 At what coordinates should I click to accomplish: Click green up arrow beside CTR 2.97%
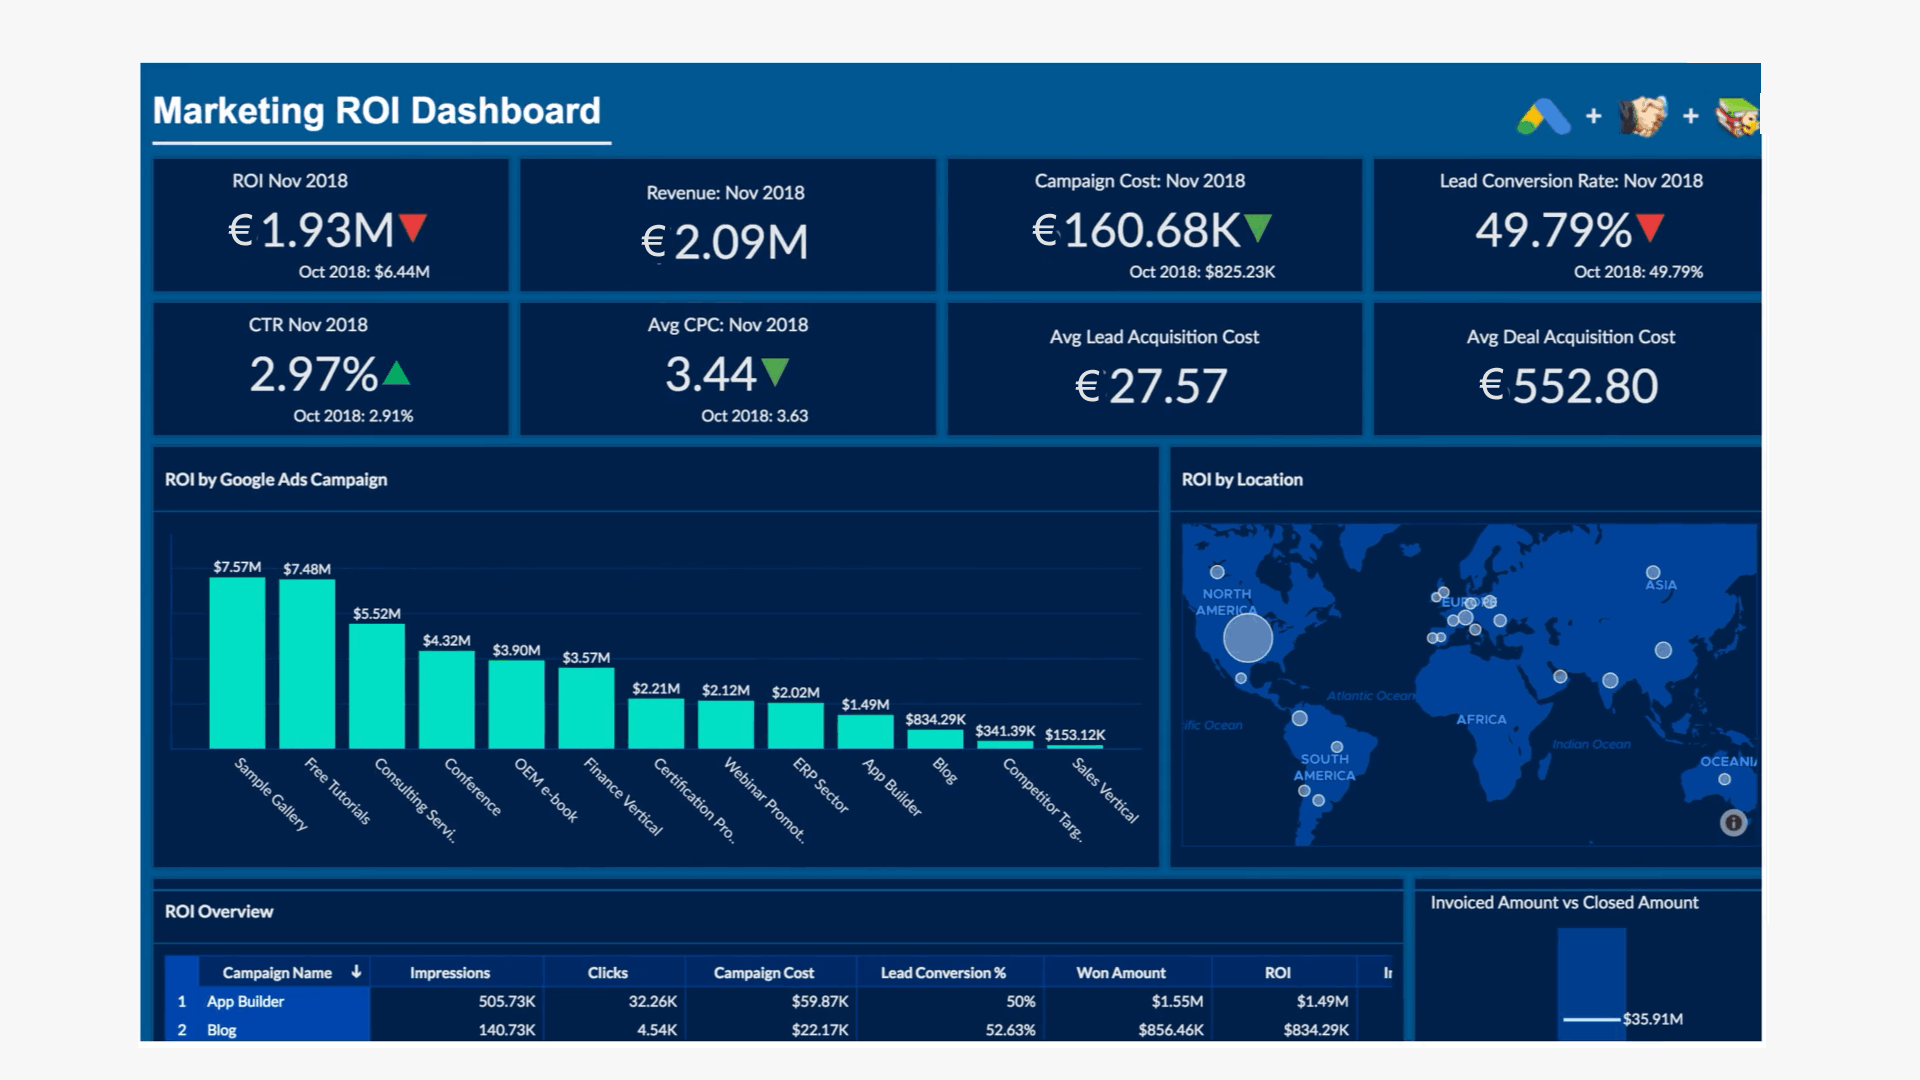click(x=396, y=374)
